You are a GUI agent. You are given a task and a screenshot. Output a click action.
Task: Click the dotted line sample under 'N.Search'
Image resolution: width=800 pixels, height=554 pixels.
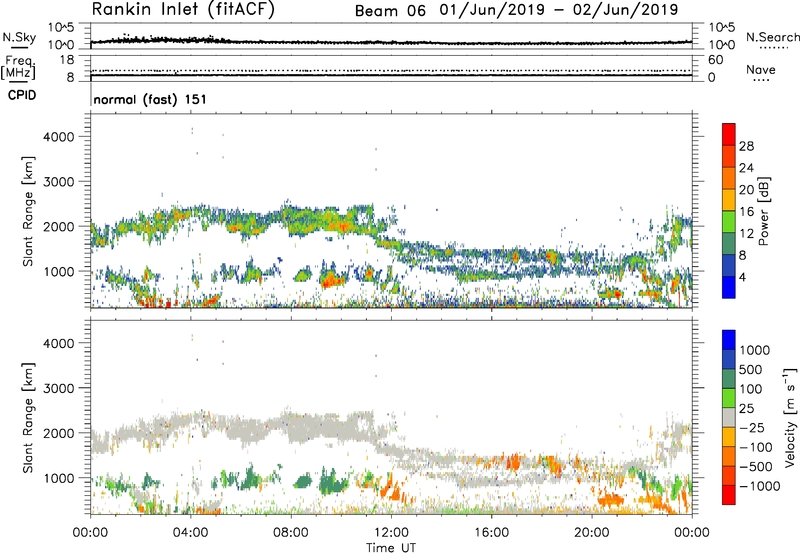point(774,48)
